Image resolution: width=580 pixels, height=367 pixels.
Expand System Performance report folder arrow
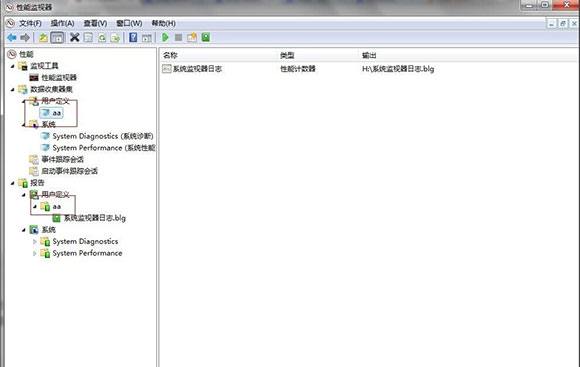[x=35, y=253]
